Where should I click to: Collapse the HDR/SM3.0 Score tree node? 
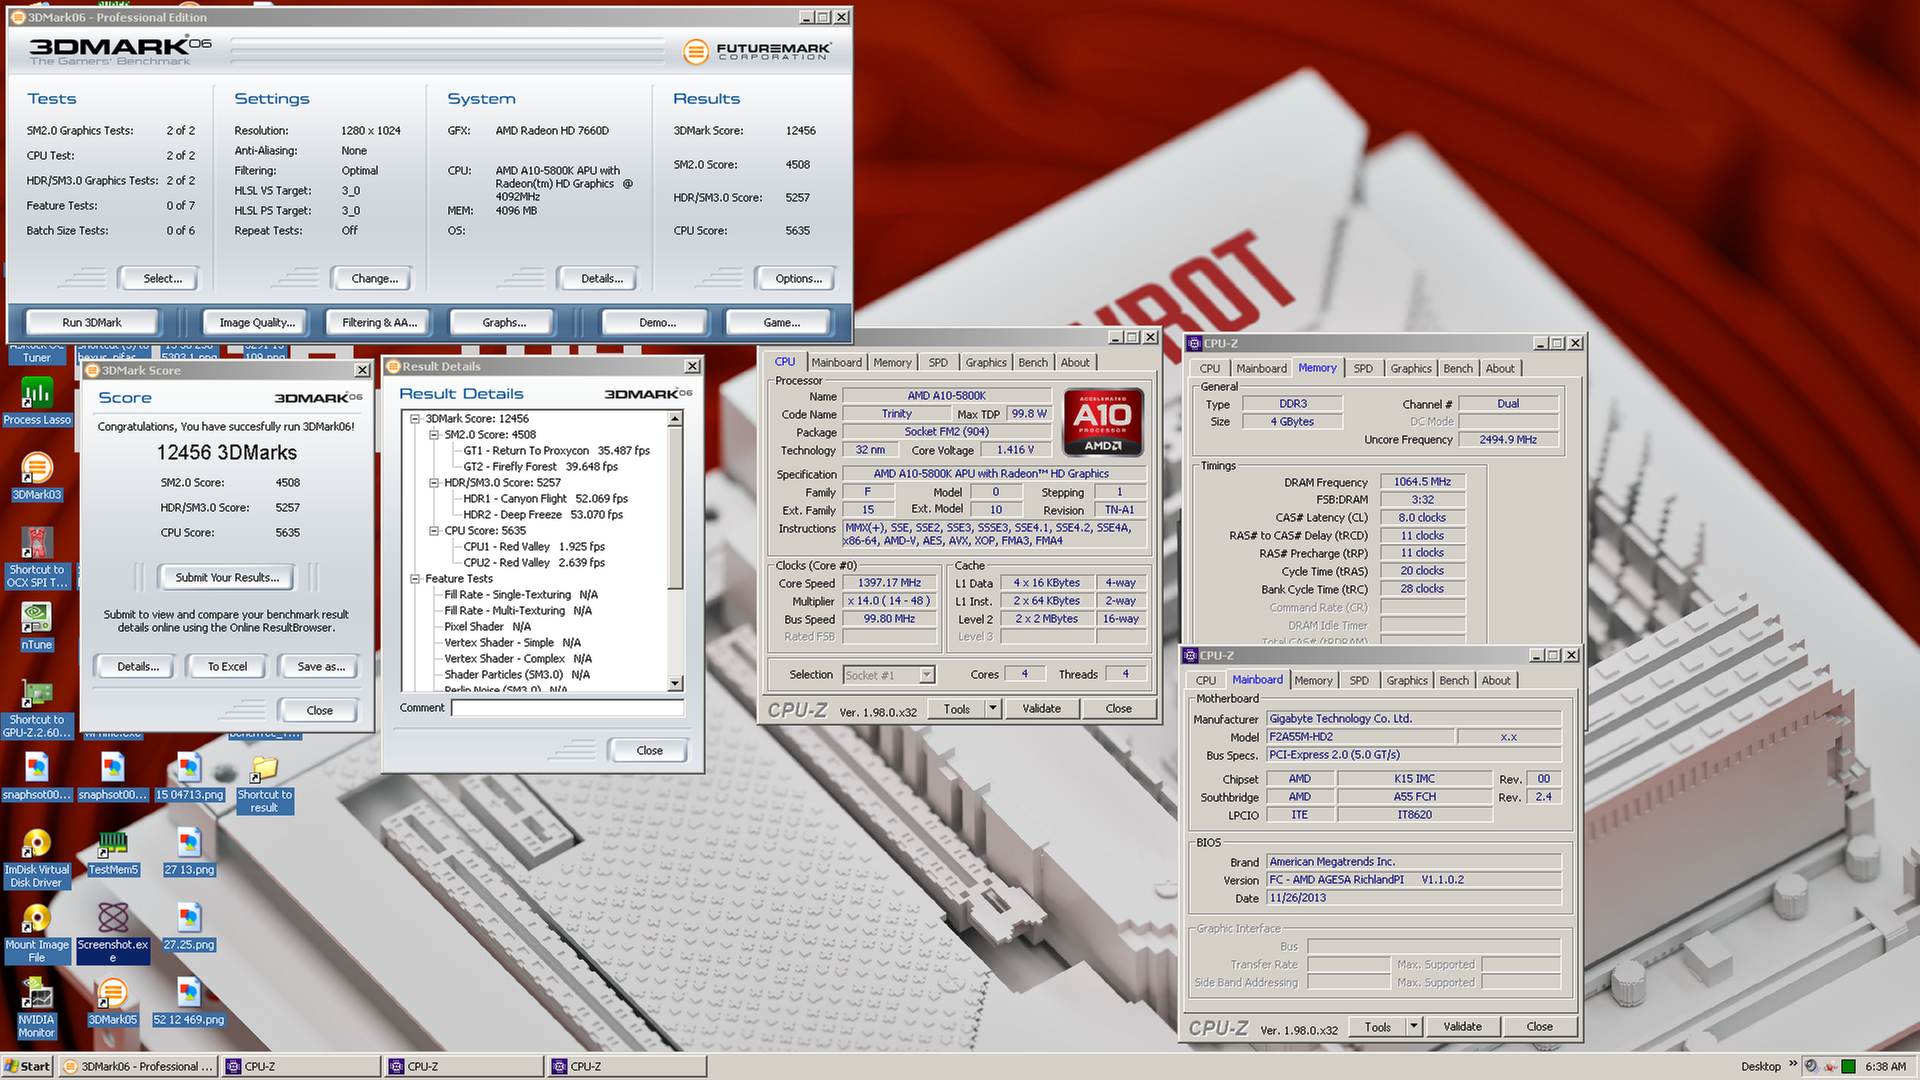pos(434,483)
